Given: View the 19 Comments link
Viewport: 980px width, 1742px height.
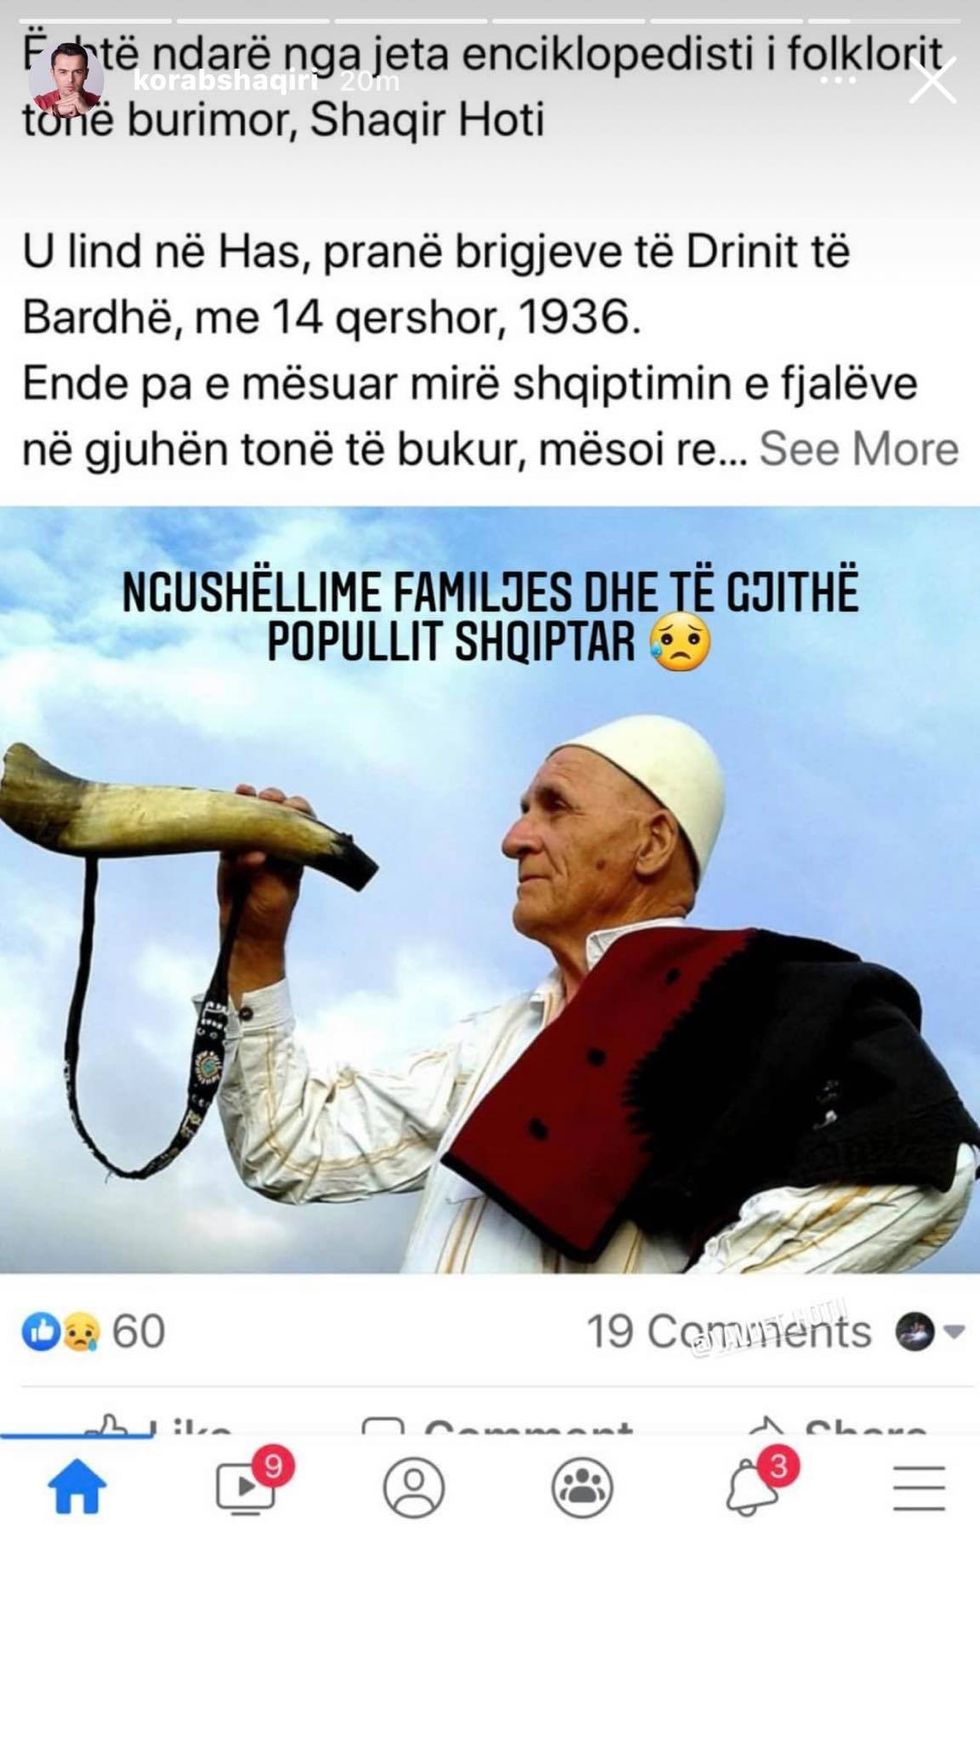Looking at the screenshot, I should point(728,1331).
